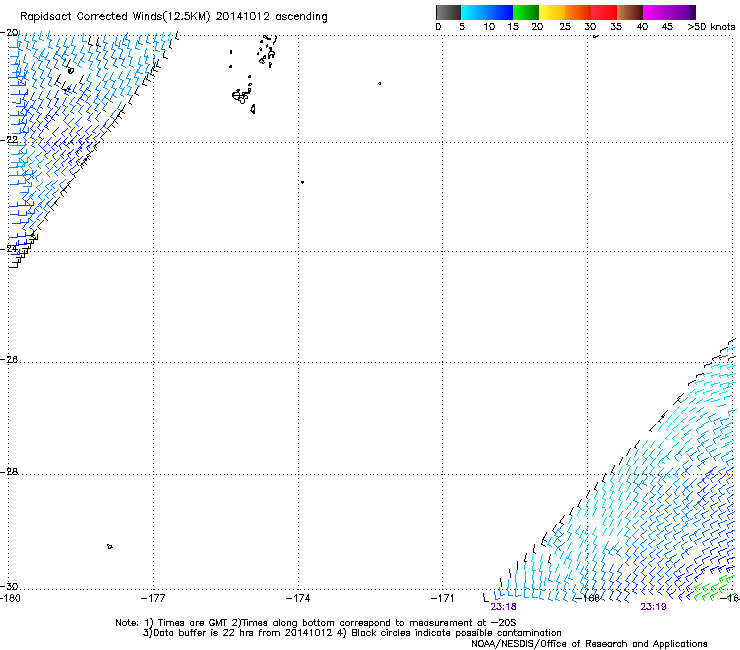Image resolution: width=740 pixels, height=650 pixels.
Task: Click the '-26' latitude axis label
Action: point(10,360)
